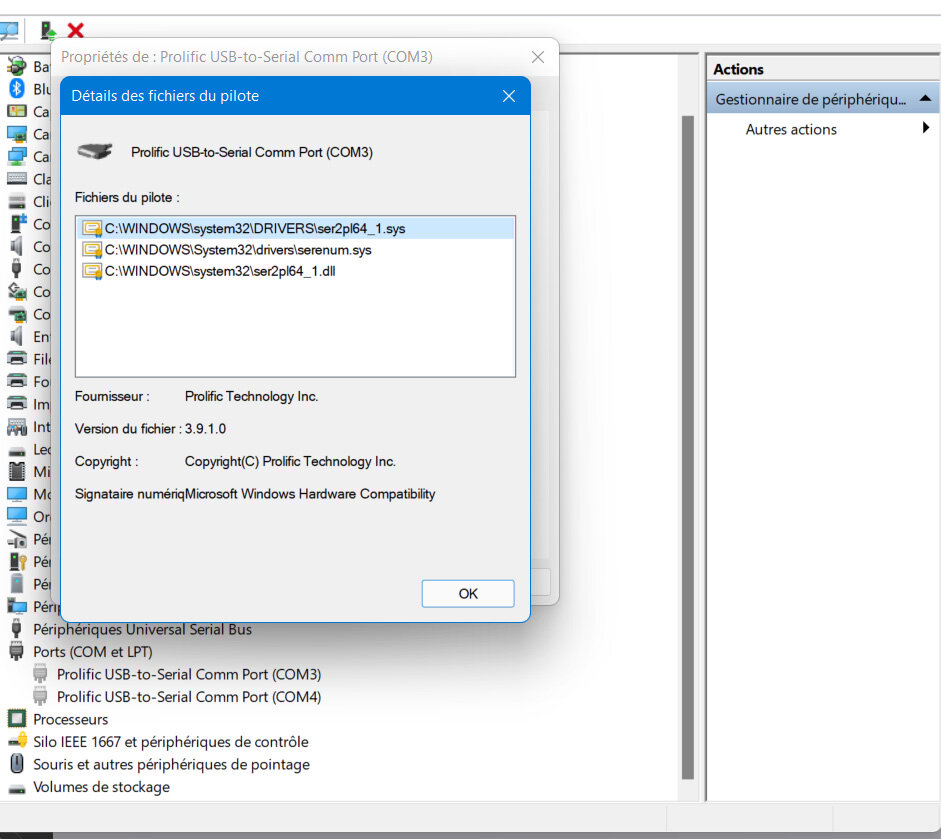Click the Ports (COM et LPT) connector icon
Image resolution: width=941 pixels, height=839 pixels.
click(17, 651)
